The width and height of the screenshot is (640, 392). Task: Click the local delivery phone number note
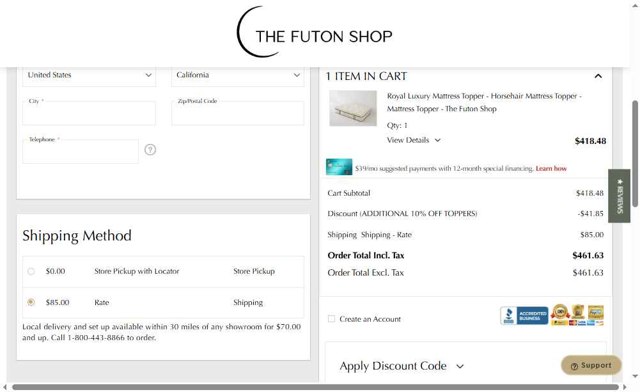[x=162, y=332]
